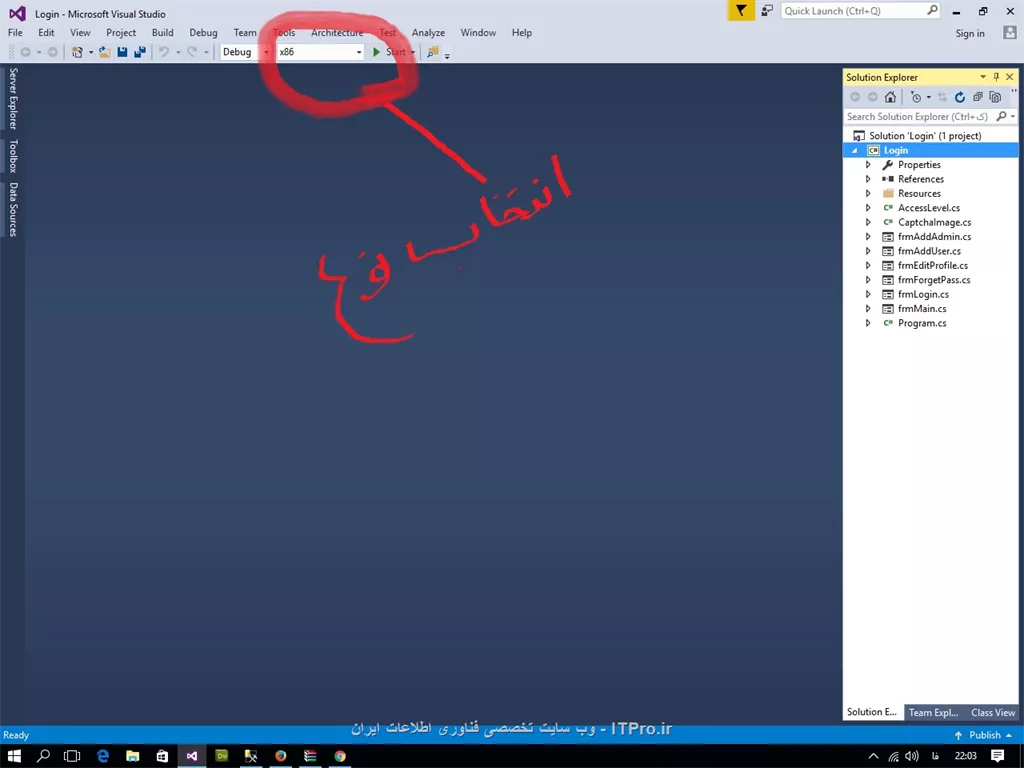The width and height of the screenshot is (1024, 768).
Task: Click the Solution Explorer Back icon
Action: pos(855,97)
